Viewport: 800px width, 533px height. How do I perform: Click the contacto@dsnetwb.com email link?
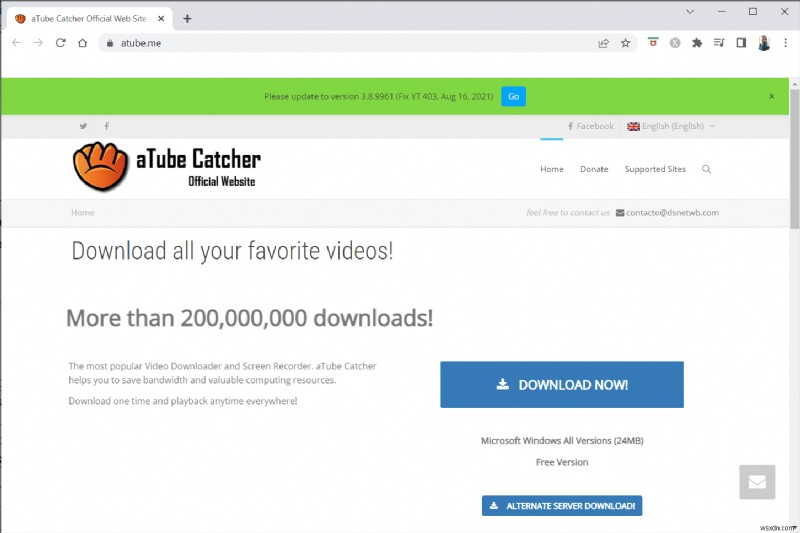[667, 213]
